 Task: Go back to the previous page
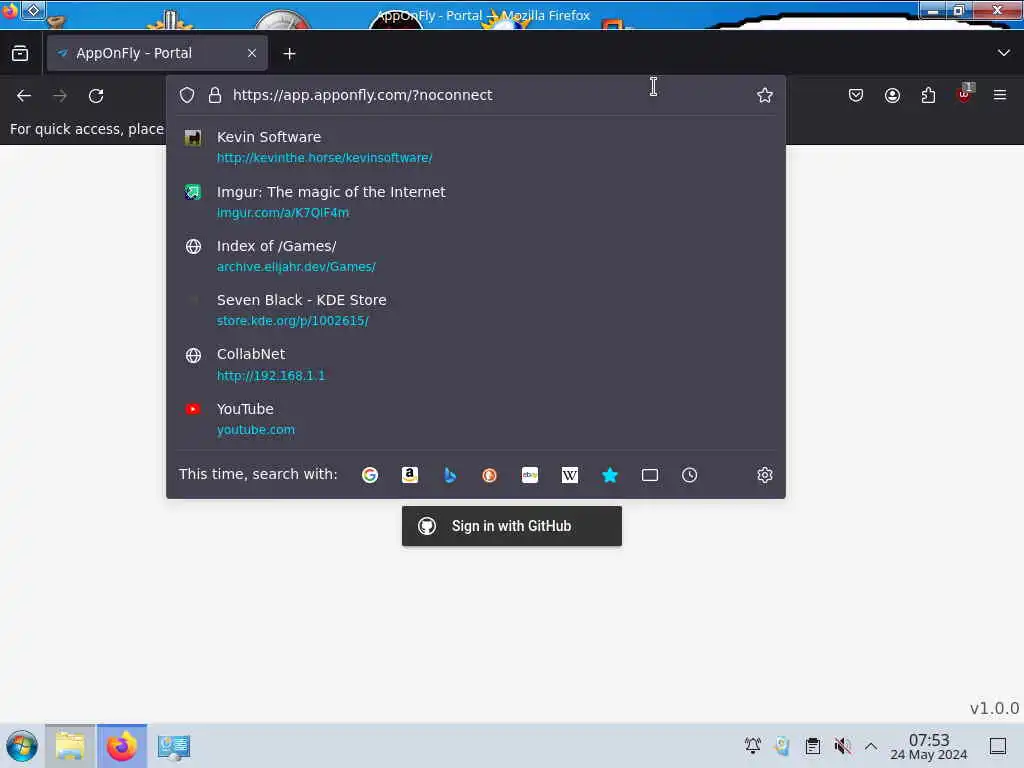24,96
